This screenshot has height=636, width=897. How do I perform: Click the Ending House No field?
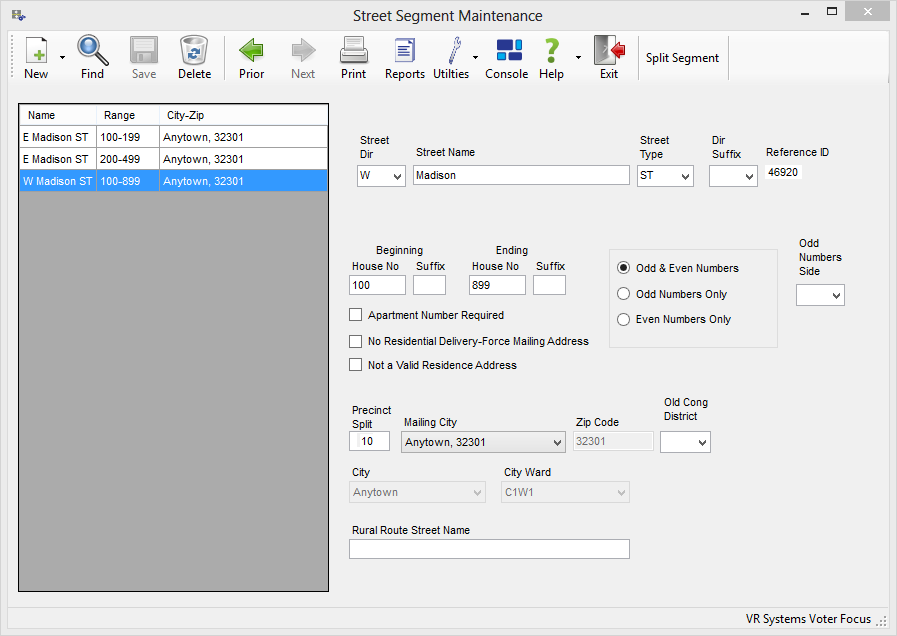pos(497,285)
